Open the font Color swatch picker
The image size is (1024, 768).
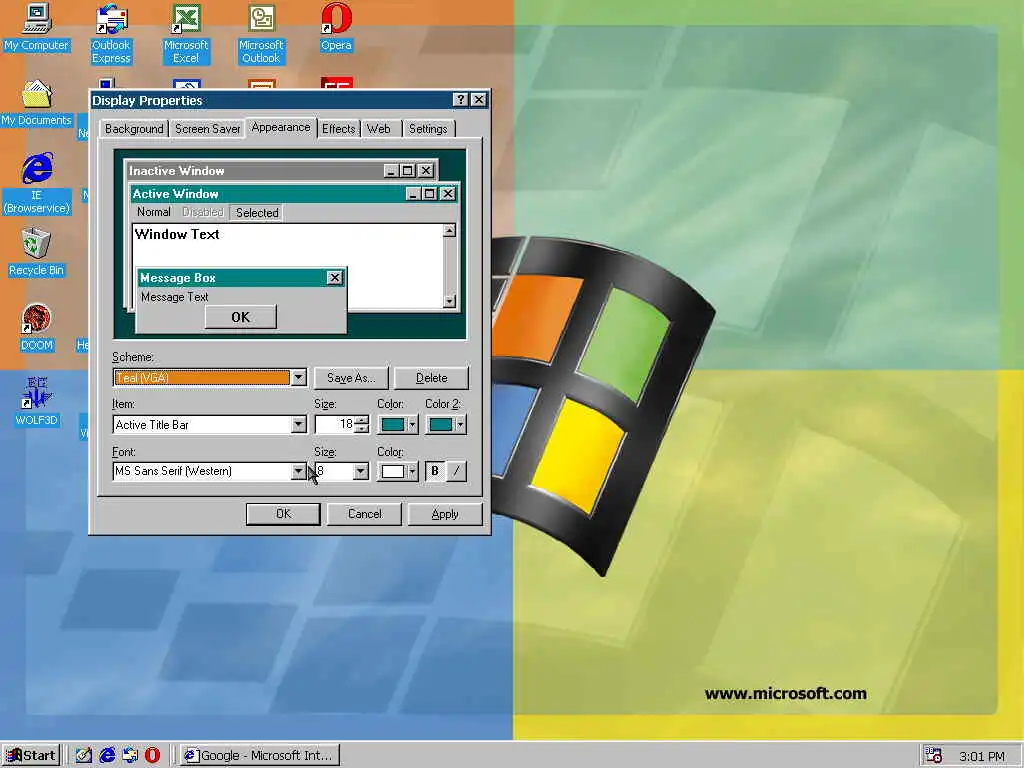[x=398, y=471]
